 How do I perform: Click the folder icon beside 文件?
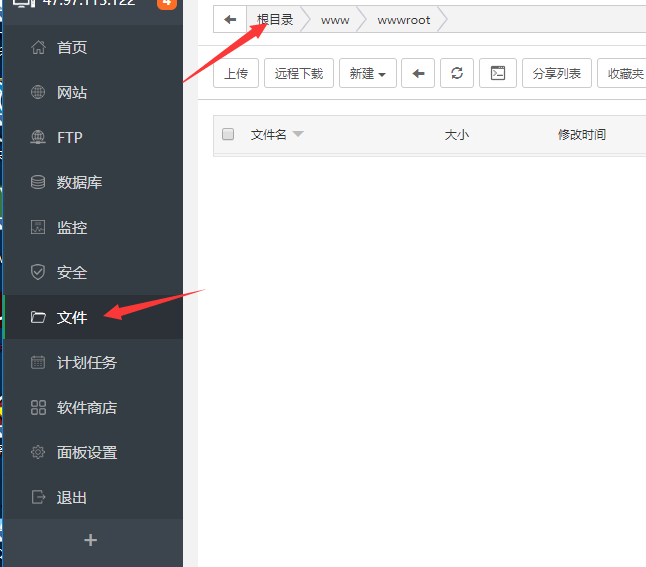[38, 317]
